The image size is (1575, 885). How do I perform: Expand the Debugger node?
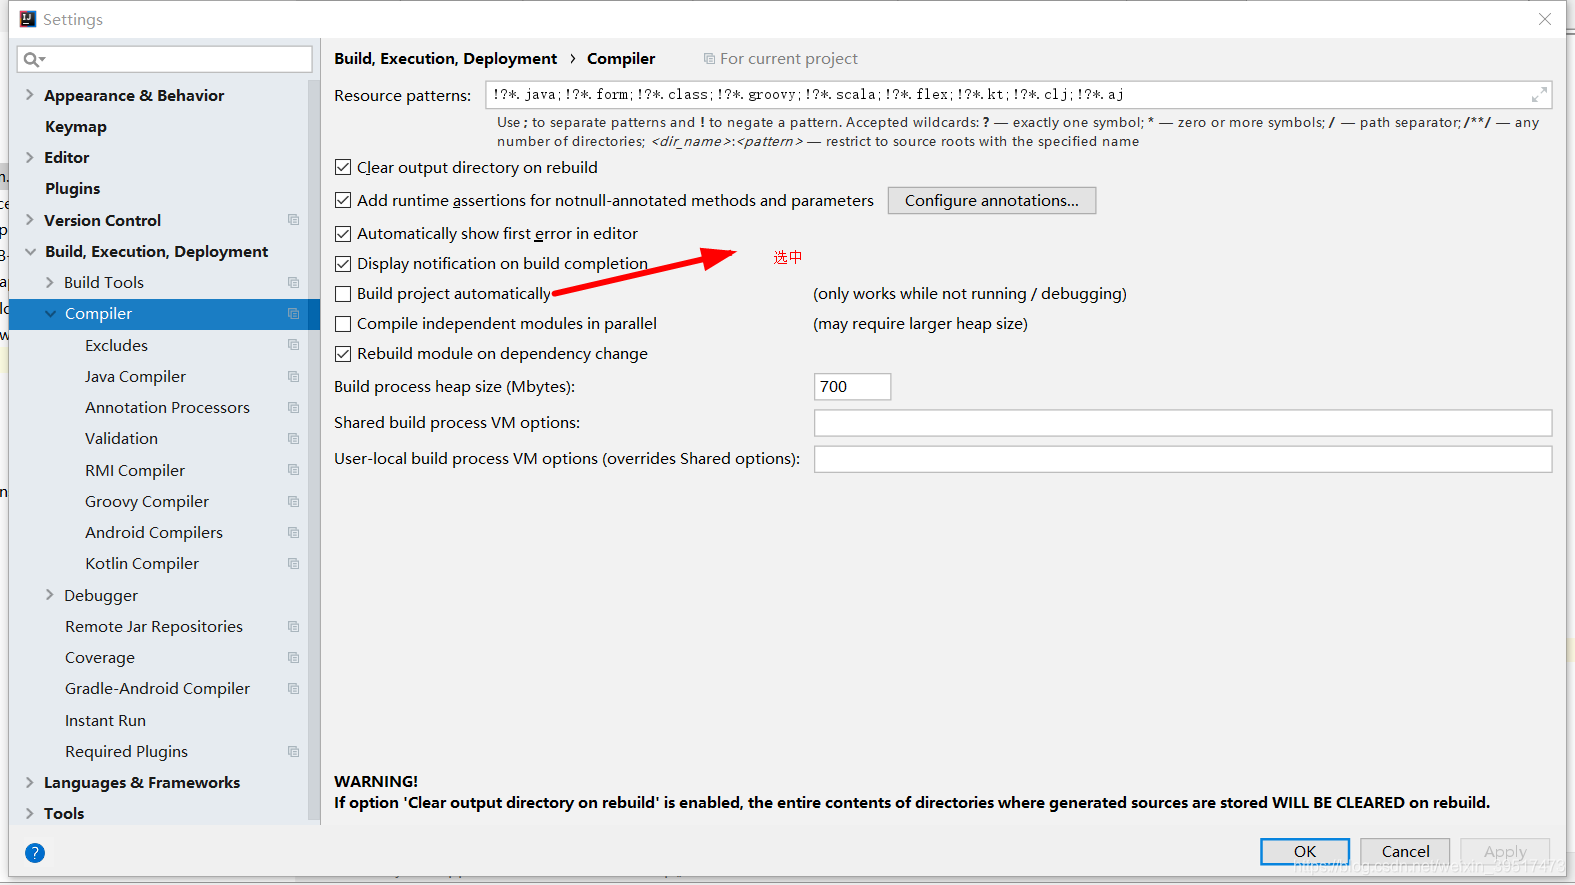[50, 595]
